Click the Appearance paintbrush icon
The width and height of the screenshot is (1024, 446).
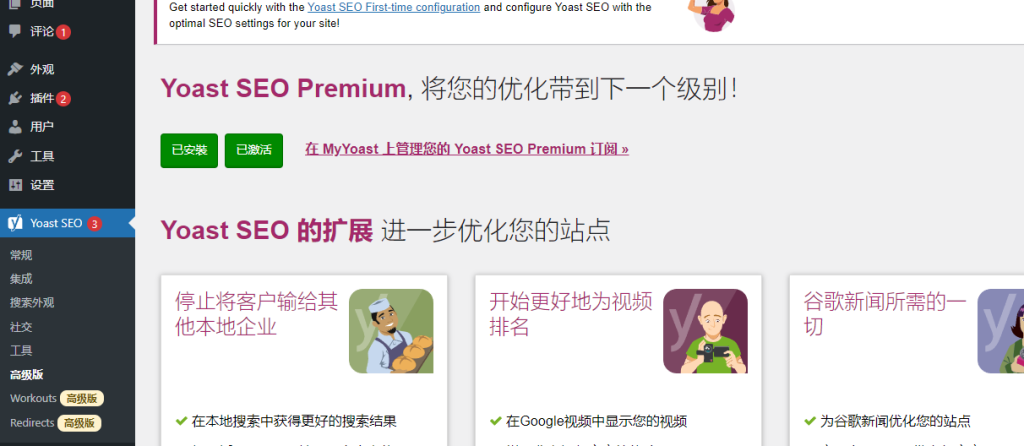coord(15,69)
